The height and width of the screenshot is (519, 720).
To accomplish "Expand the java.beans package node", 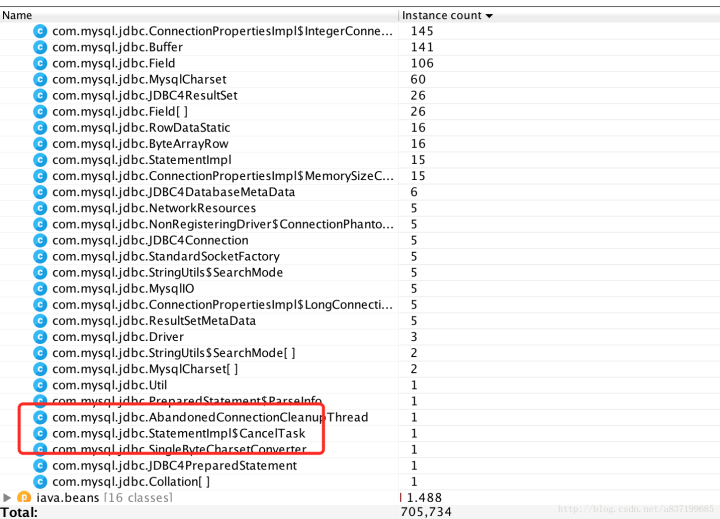I will pyautogui.click(x=7, y=497).
